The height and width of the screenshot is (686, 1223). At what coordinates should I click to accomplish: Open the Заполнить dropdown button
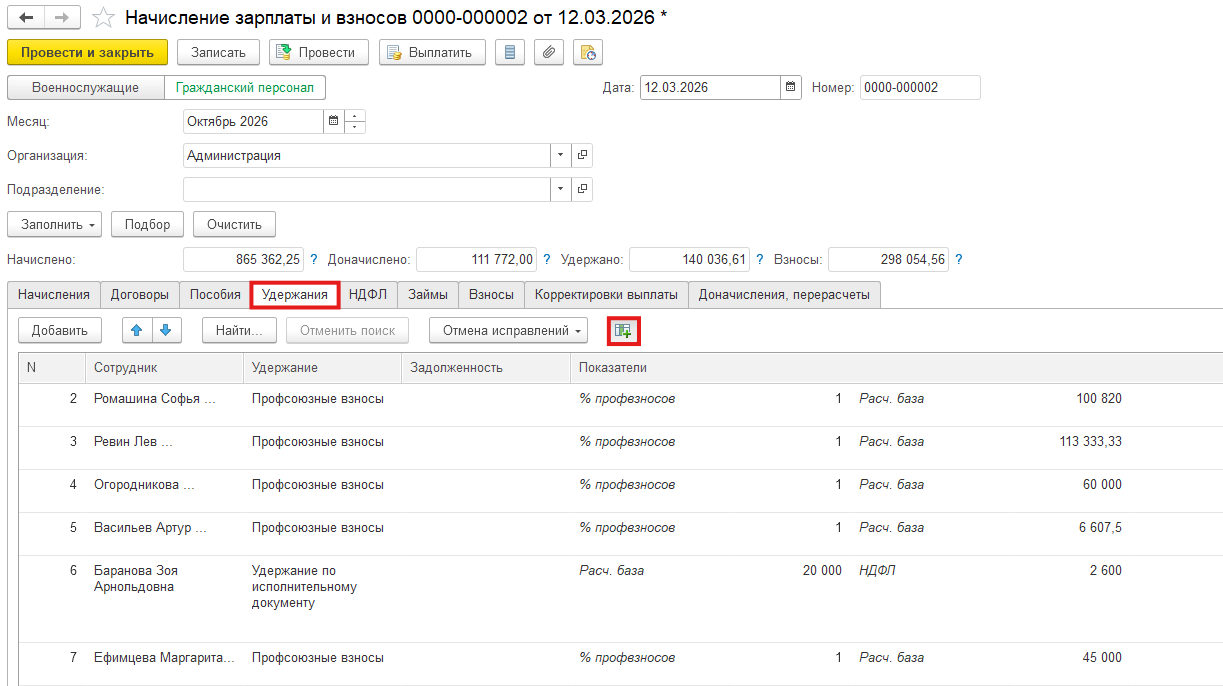[55, 224]
